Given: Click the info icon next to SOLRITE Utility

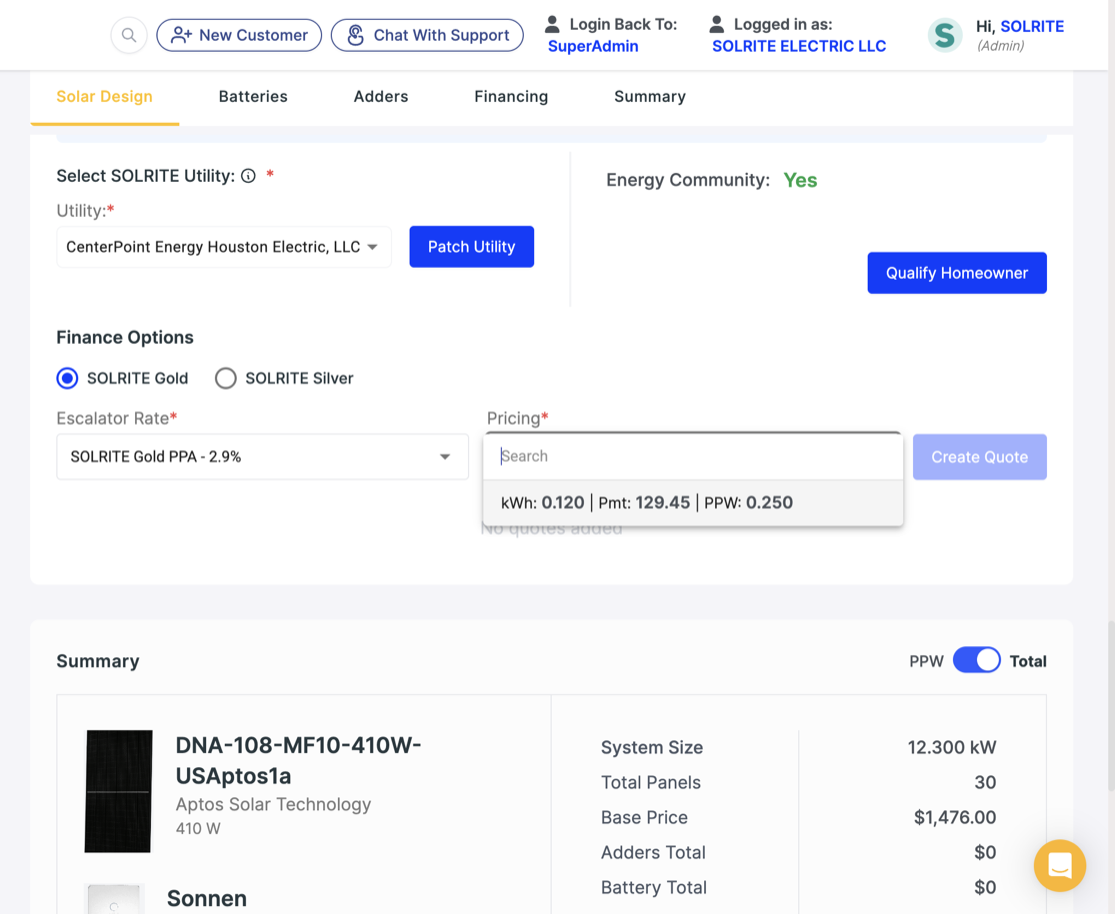Looking at the screenshot, I should (x=248, y=176).
